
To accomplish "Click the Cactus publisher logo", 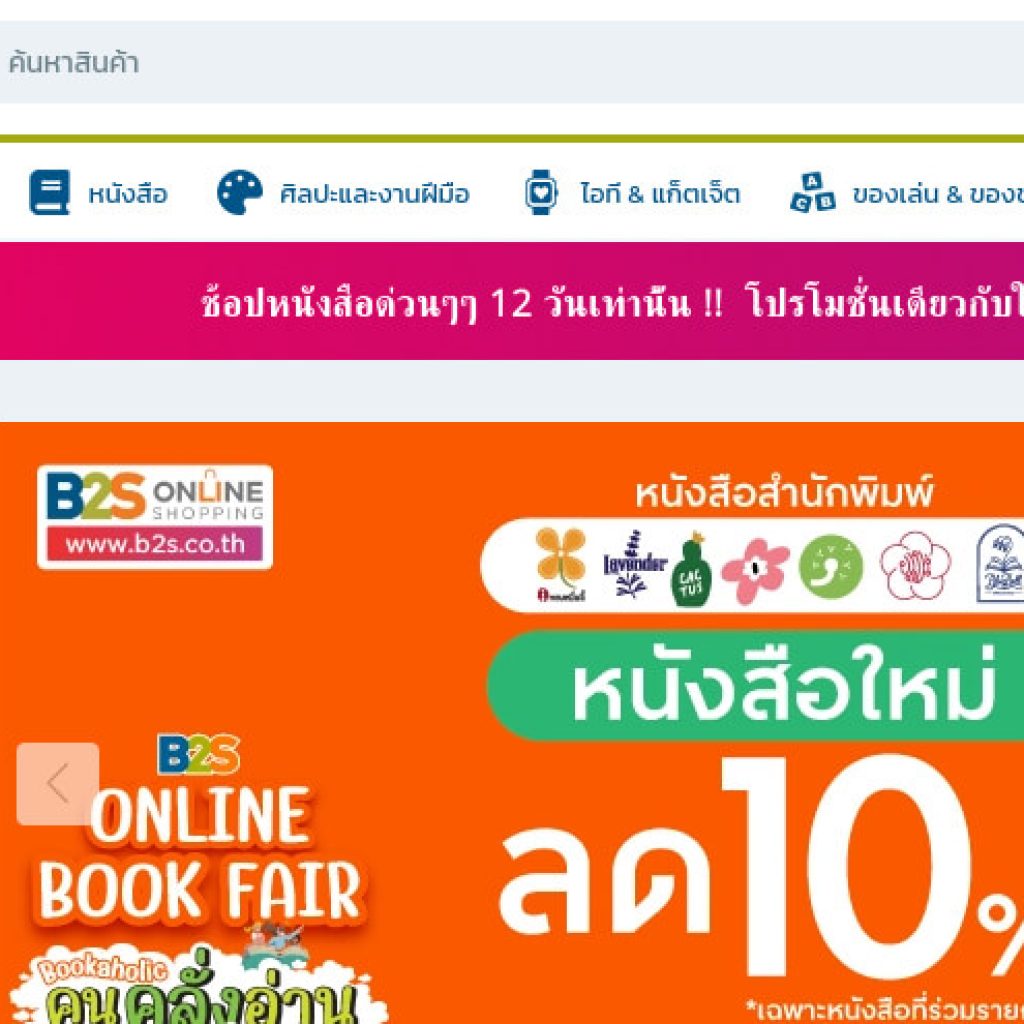I will coord(691,569).
